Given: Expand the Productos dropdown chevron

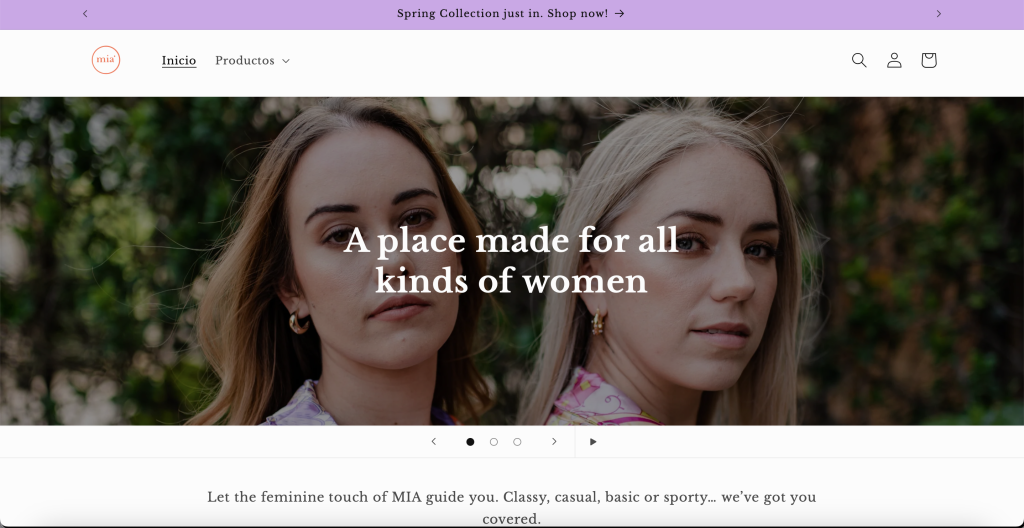Looking at the screenshot, I should click(285, 61).
